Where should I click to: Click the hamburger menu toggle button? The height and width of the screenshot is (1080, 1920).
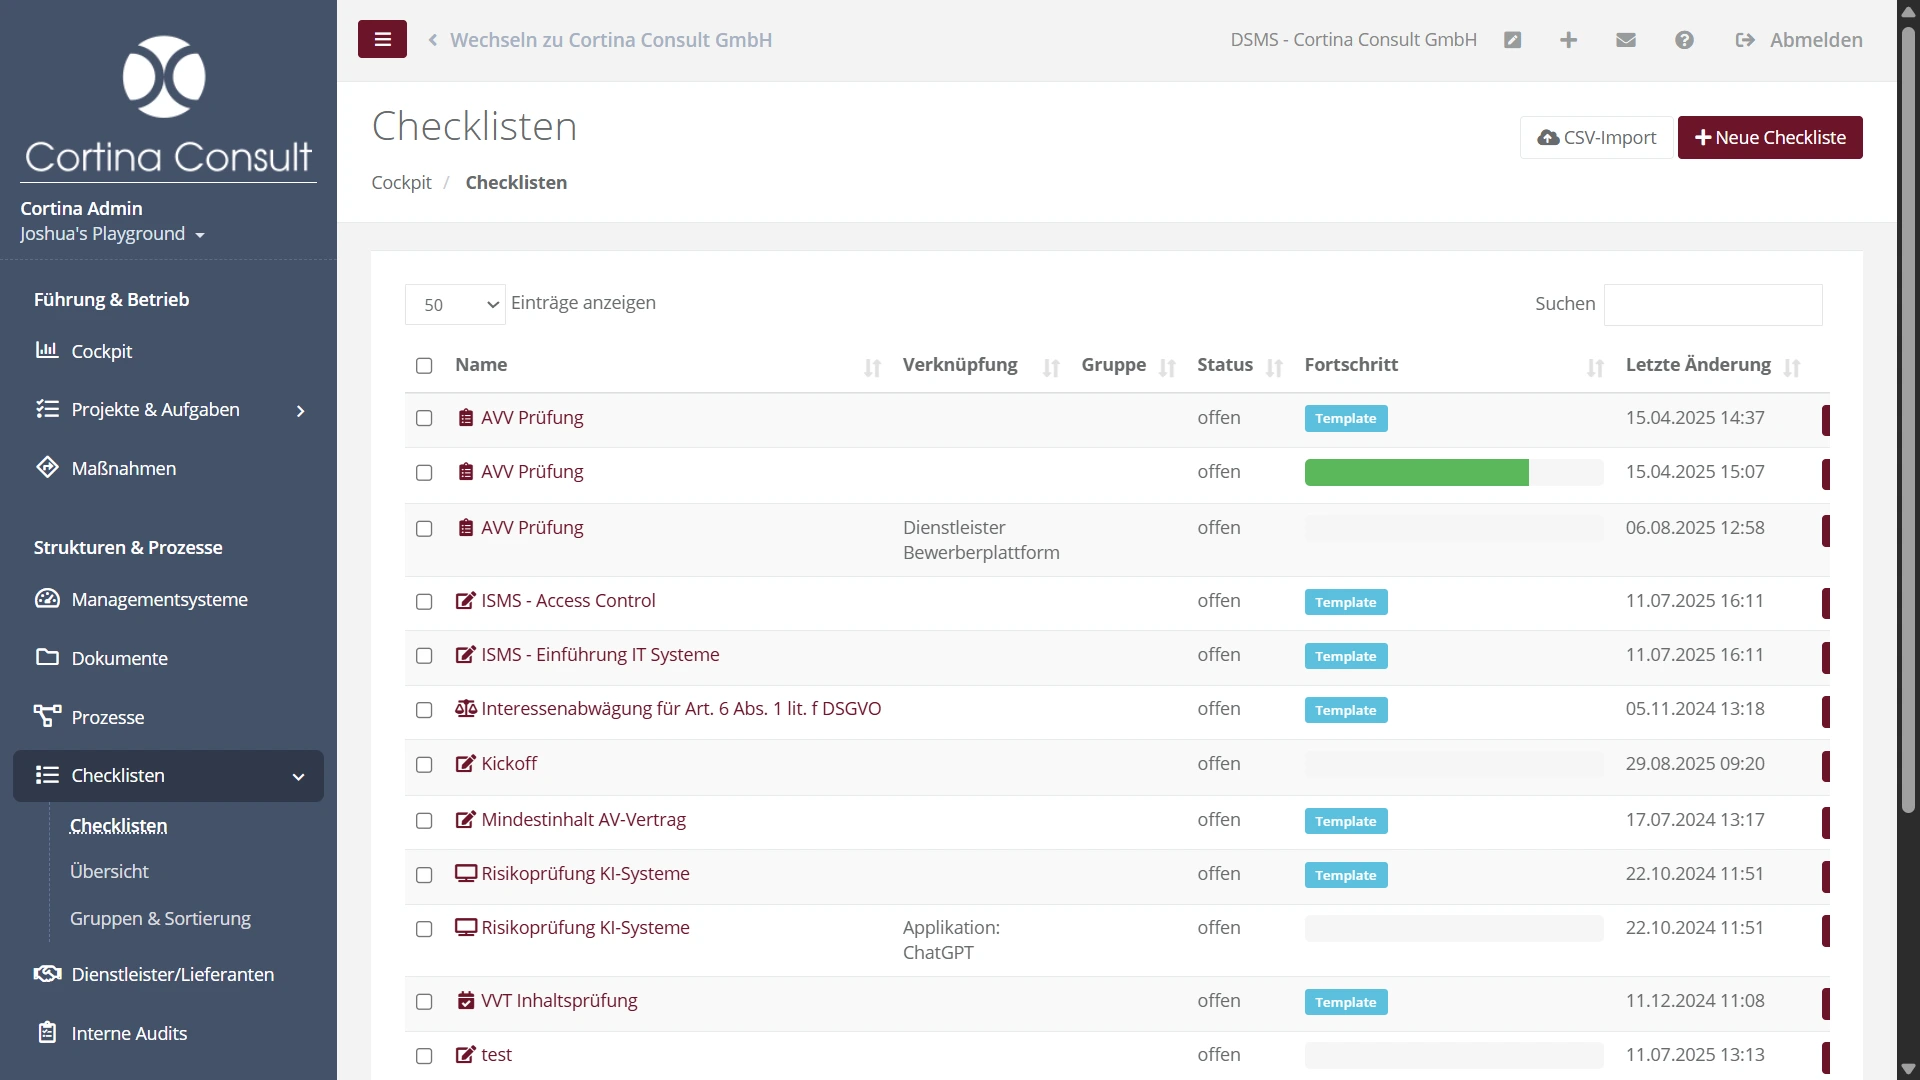tap(382, 40)
